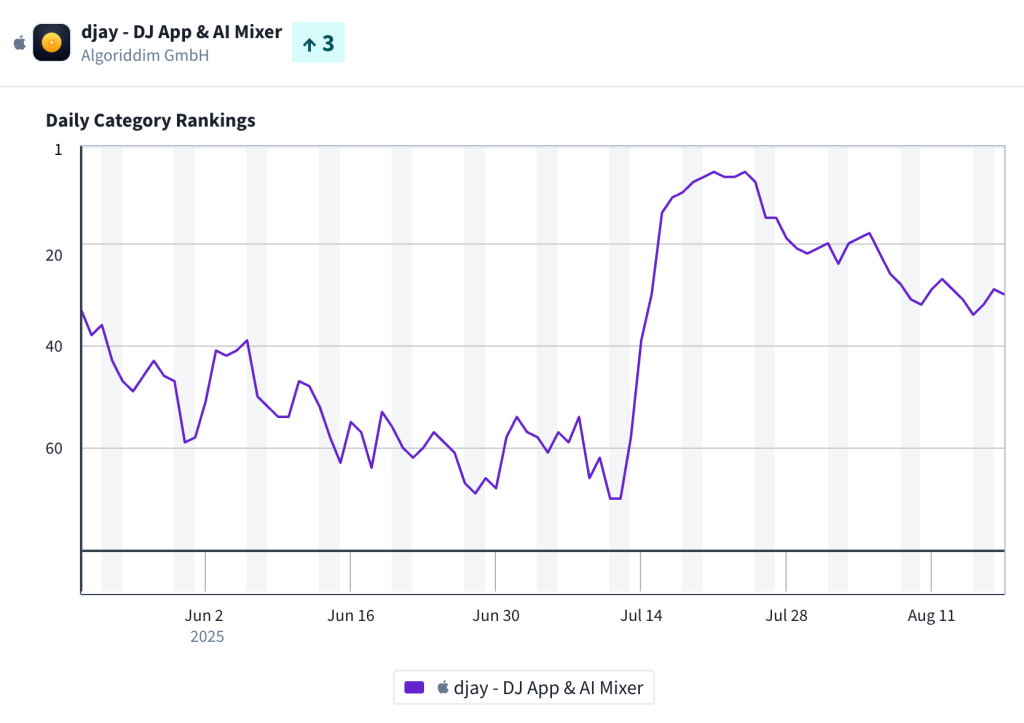Viewport: 1024px width, 723px height.
Task: Click the Aug 11 date label
Action: pos(931,615)
